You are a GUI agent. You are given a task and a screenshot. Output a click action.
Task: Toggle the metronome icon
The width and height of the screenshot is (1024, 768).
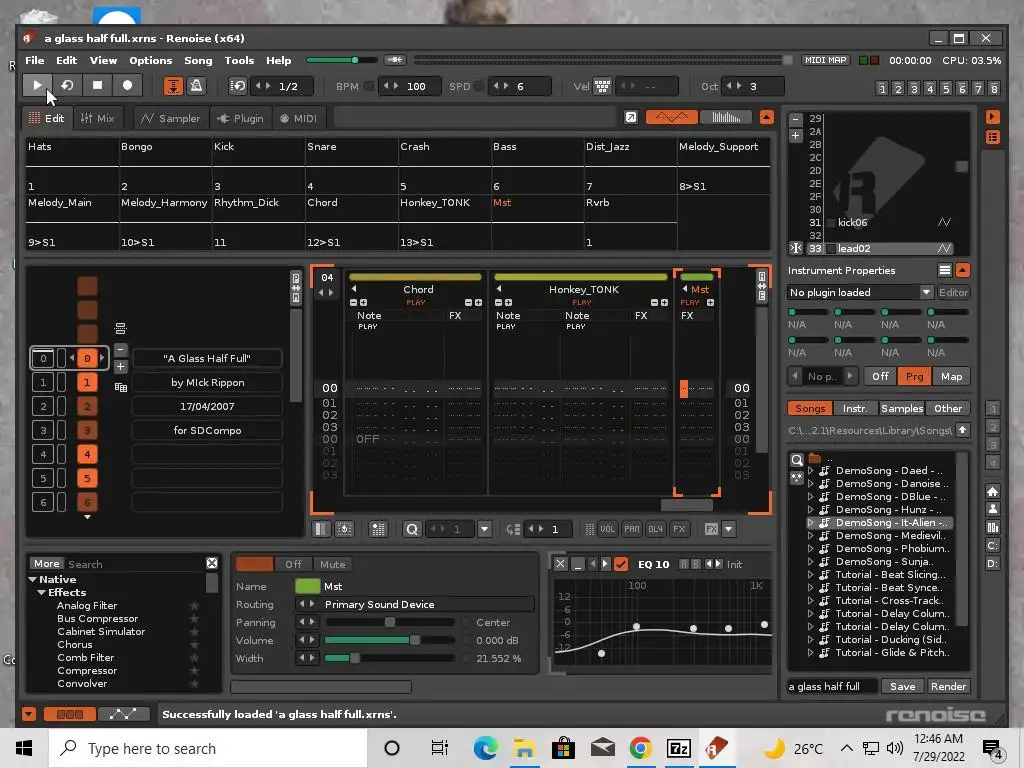pyautogui.click(x=196, y=86)
